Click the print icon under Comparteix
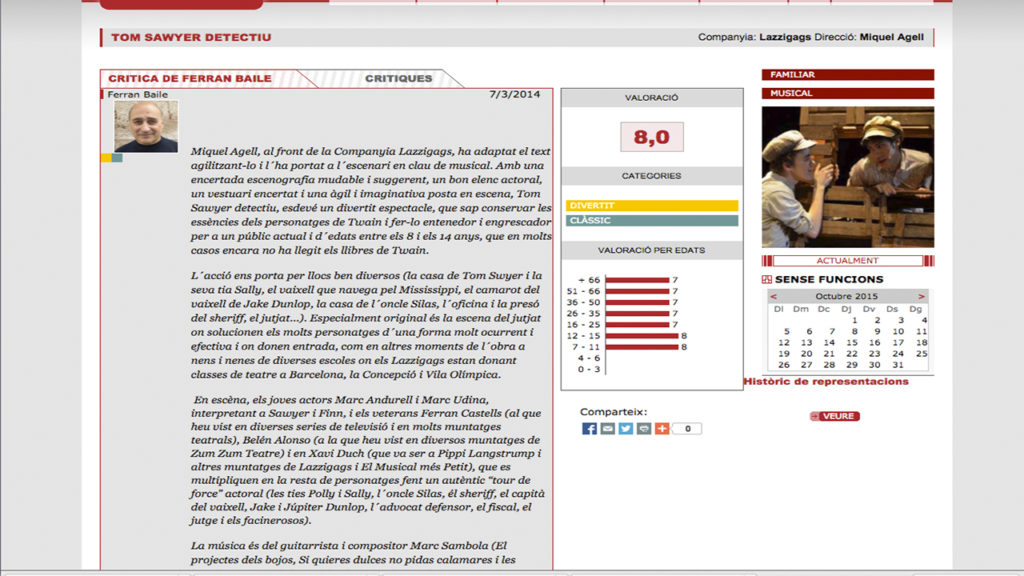 643,428
